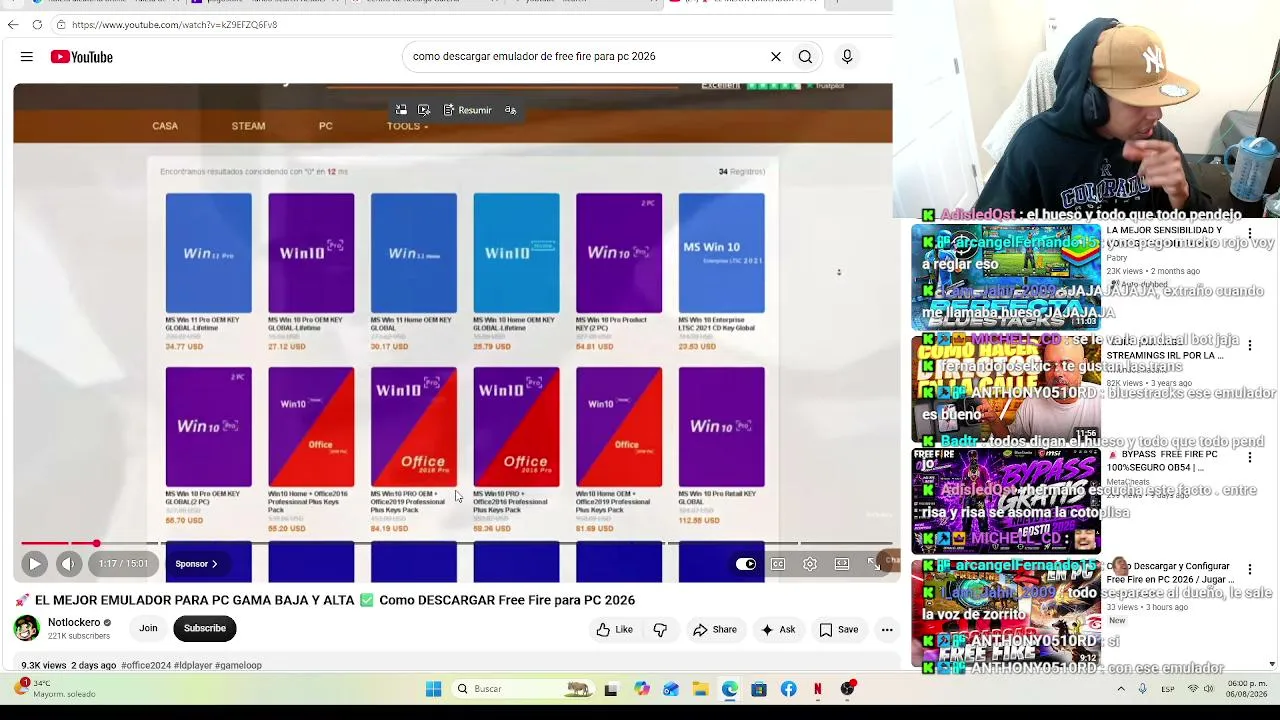Click the Windows taskbar Buscar search box
This screenshot has width=1280, height=720.
523,689
